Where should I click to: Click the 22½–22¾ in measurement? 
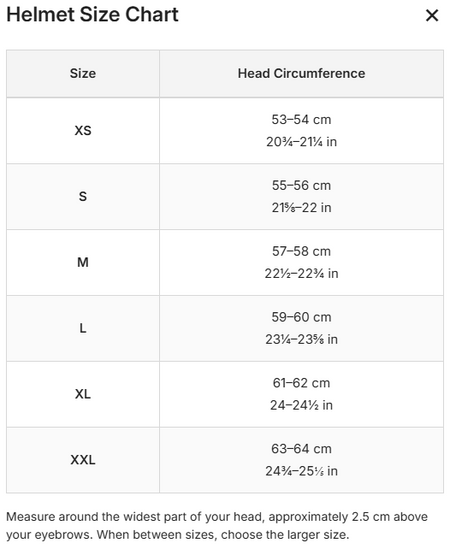coord(301,273)
